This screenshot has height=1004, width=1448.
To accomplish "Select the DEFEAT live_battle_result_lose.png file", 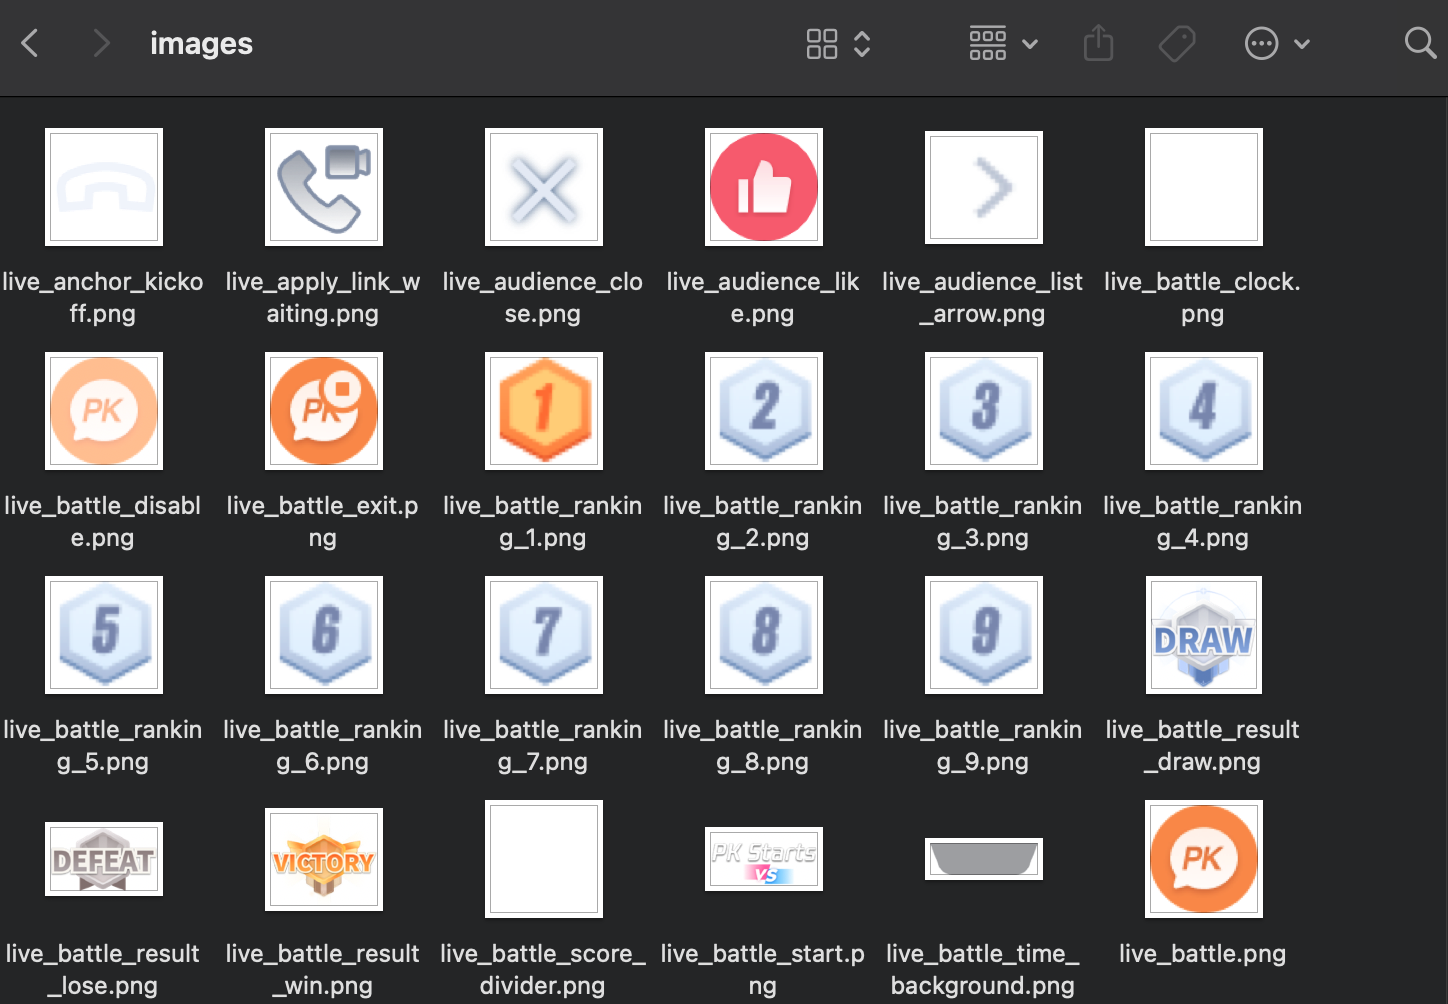I will tap(104, 859).
